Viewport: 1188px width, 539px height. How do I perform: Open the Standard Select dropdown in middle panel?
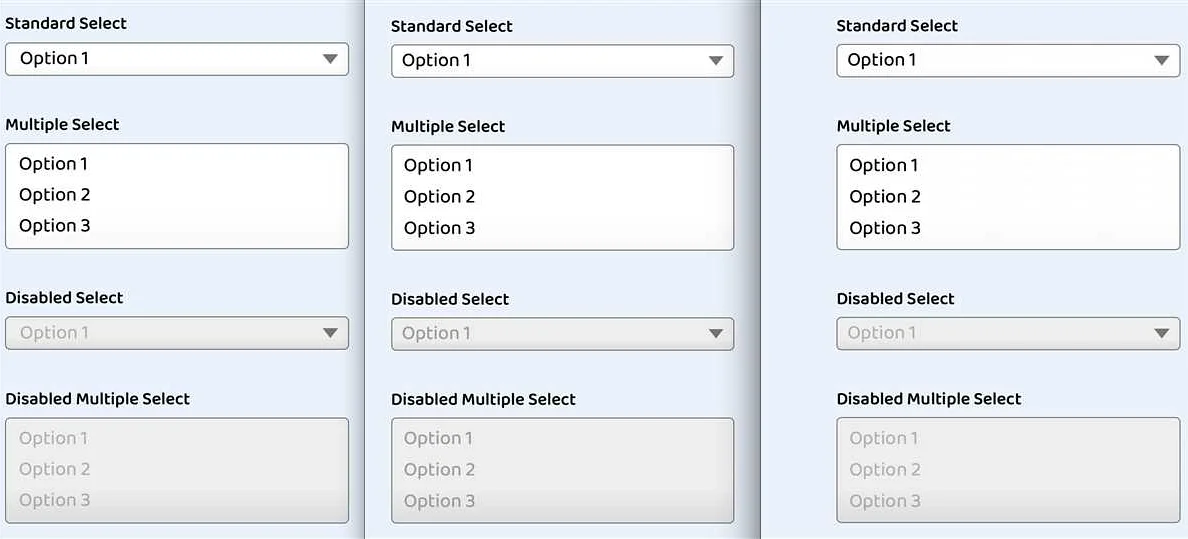(562, 61)
